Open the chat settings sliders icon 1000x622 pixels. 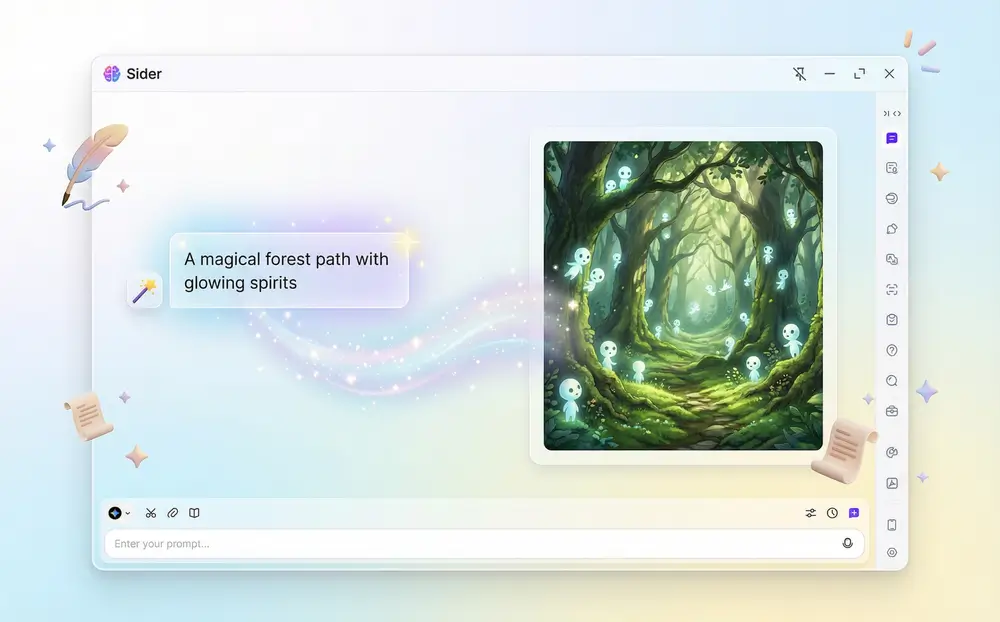click(811, 513)
